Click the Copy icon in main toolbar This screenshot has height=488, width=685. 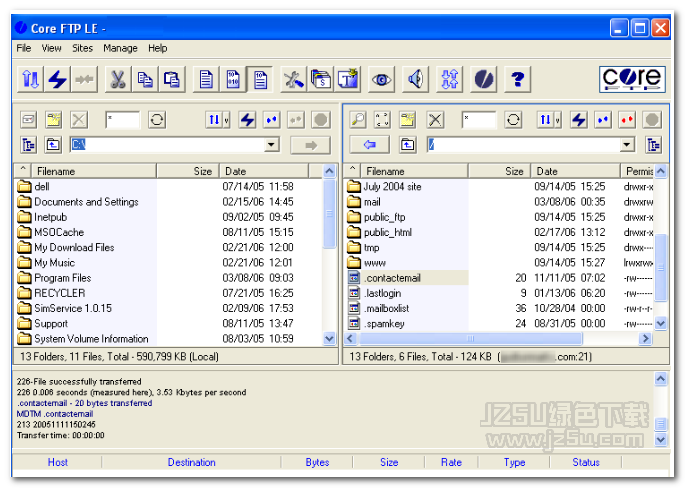click(145, 80)
